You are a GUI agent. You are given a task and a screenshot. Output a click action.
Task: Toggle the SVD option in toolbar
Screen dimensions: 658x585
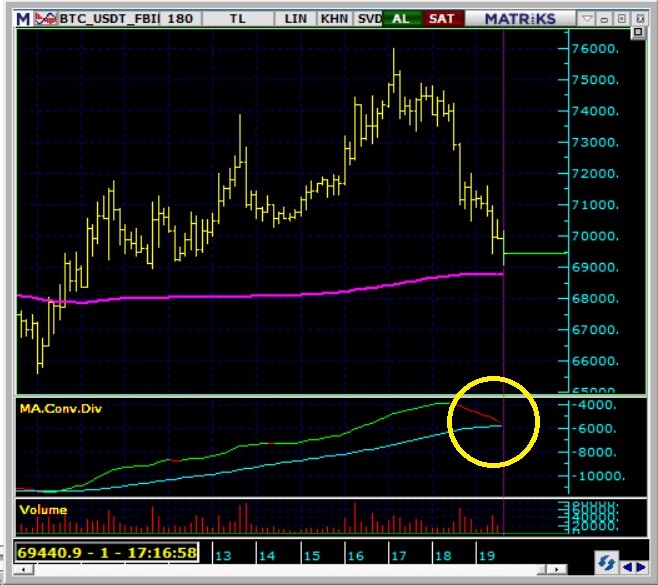click(367, 18)
